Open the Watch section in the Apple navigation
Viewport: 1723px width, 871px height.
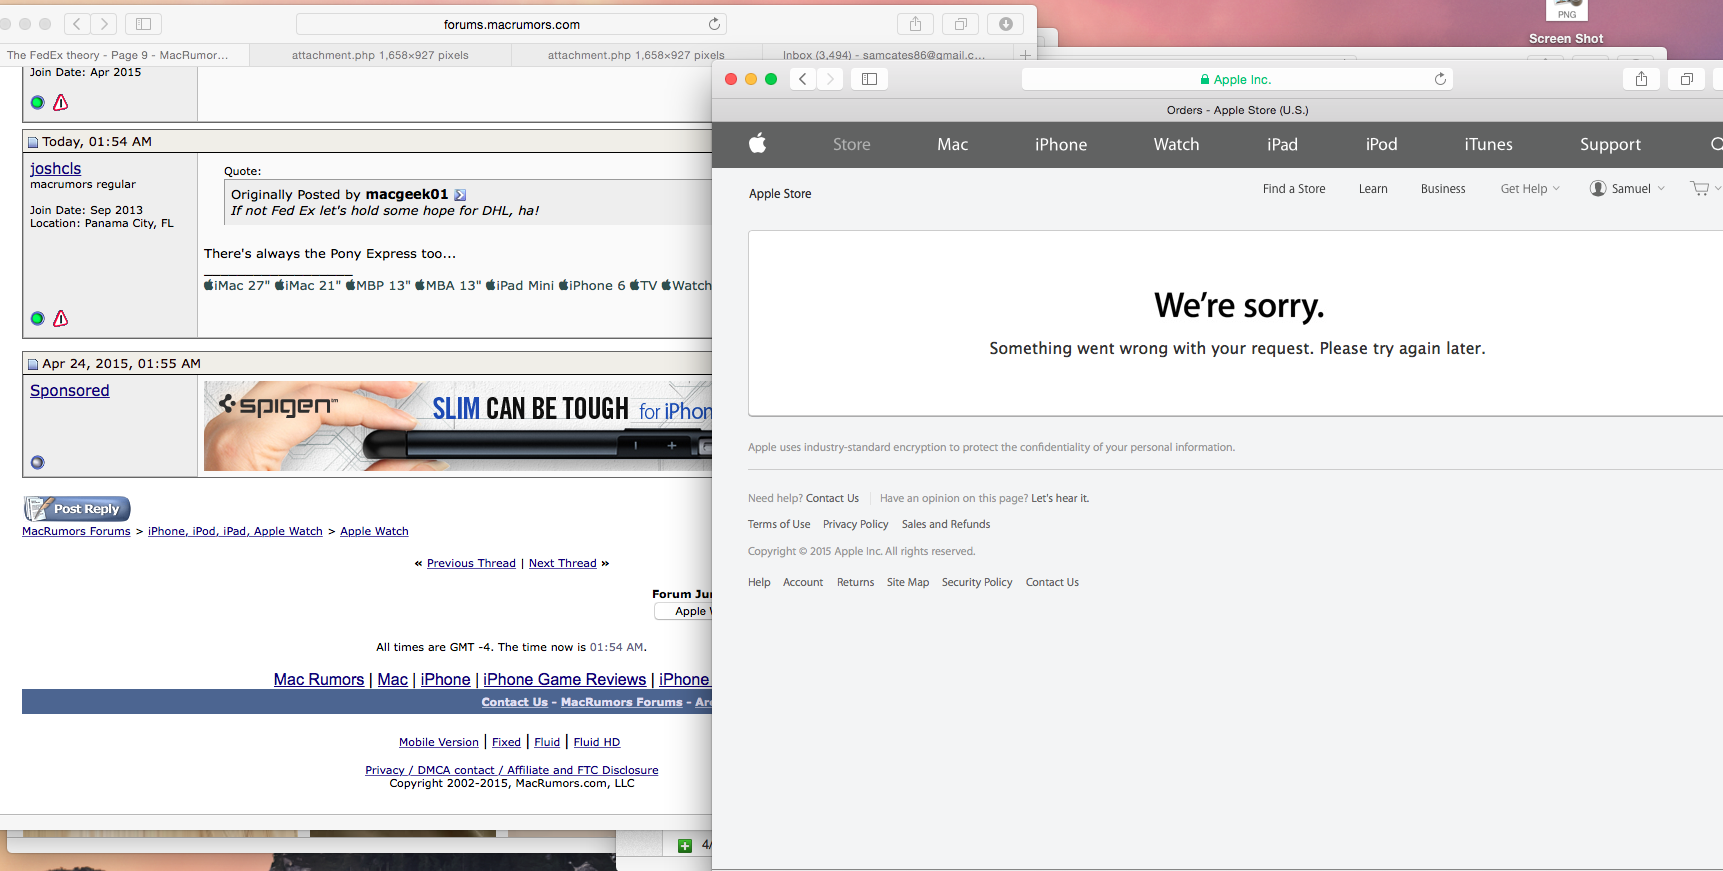tap(1176, 144)
